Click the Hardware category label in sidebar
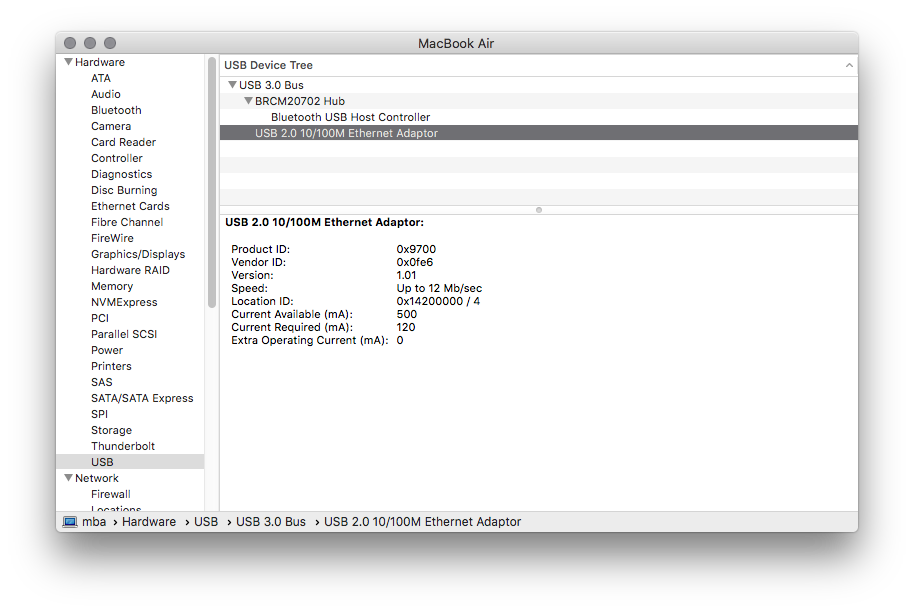 pyautogui.click(x=100, y=62)
